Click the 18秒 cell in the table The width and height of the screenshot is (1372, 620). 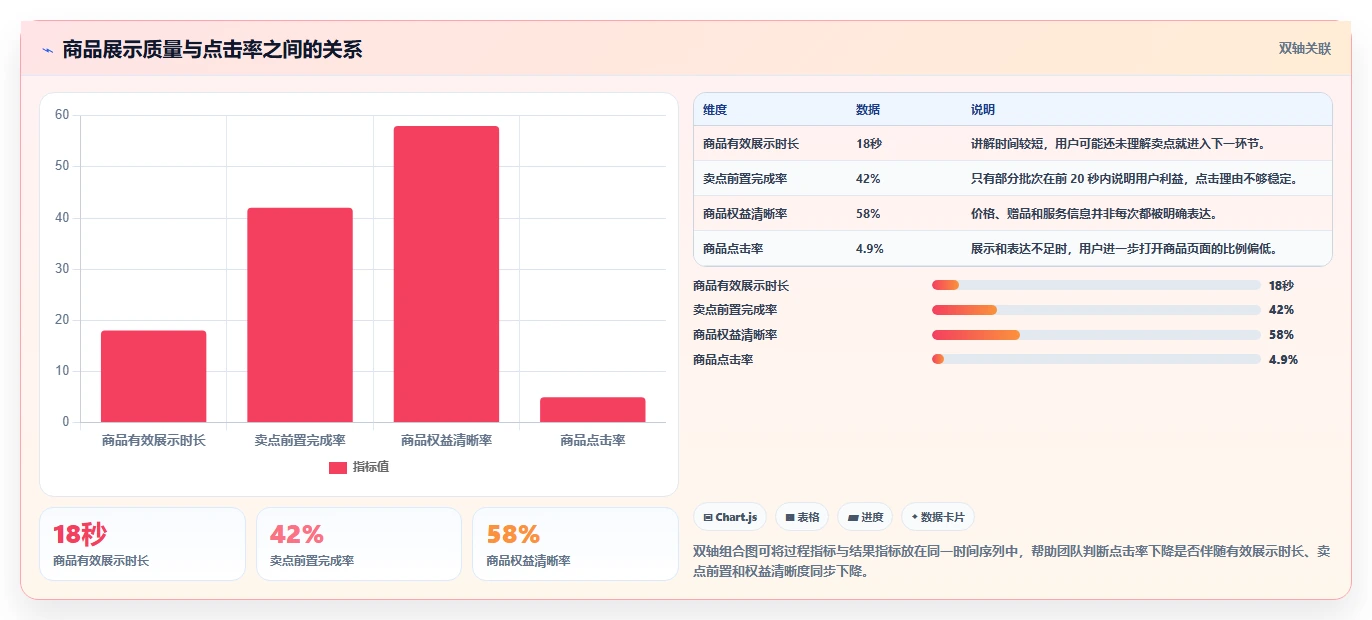point(869,144)
